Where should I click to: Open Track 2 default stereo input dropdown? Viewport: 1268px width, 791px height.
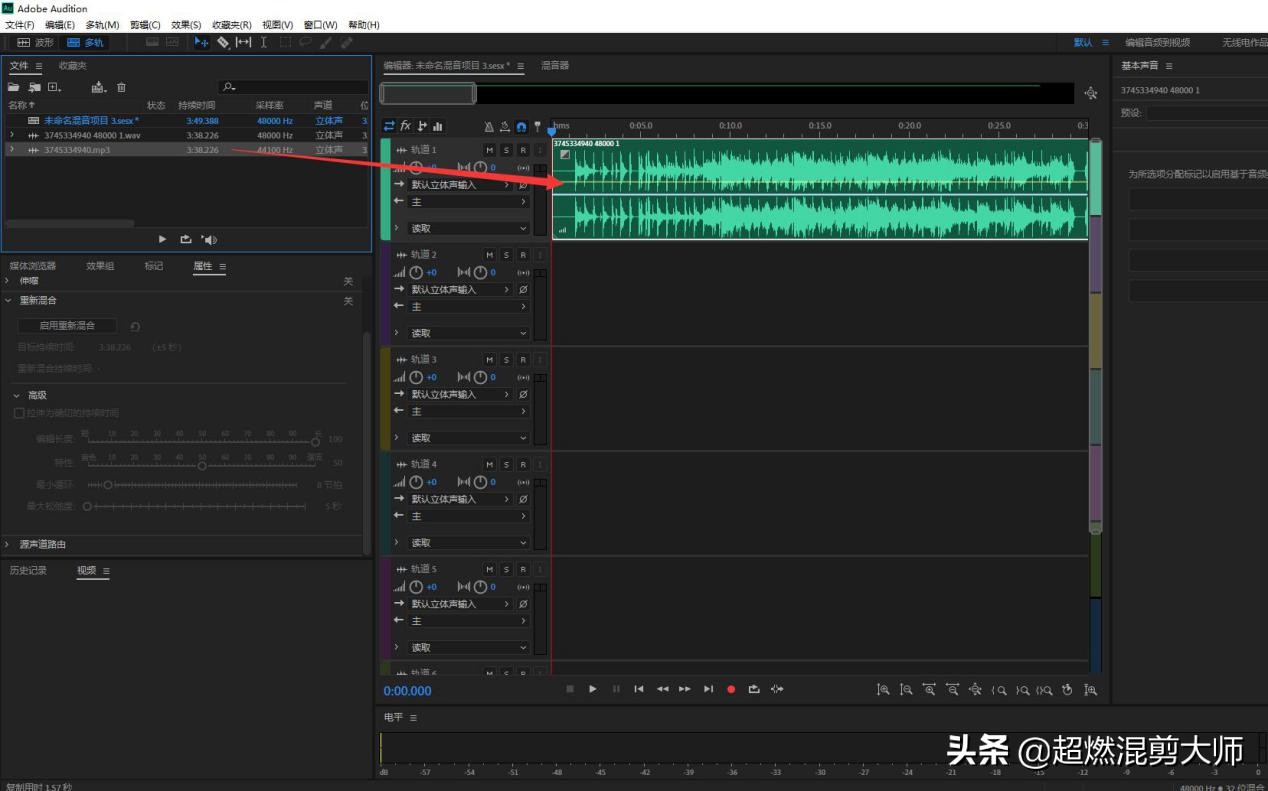pyautogui.click(x=461, y=290)
